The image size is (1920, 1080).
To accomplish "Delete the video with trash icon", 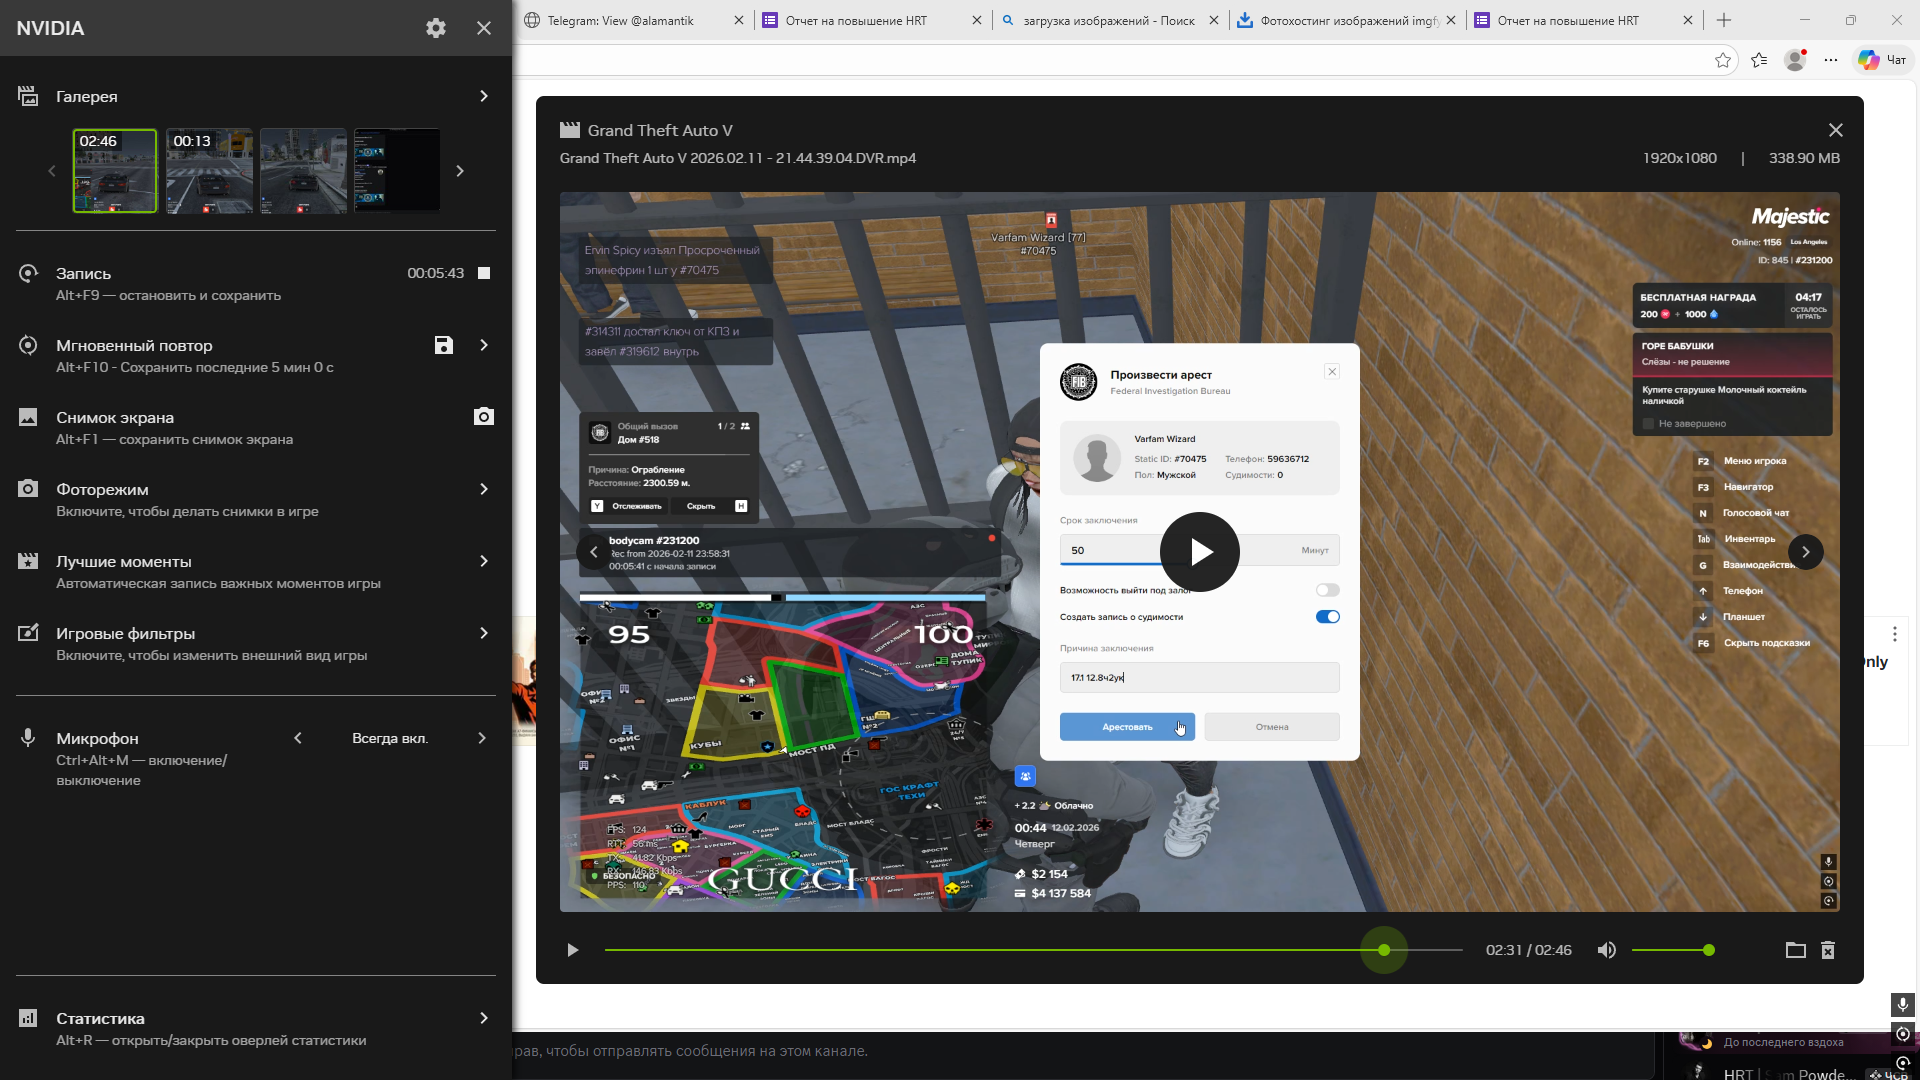I will coord(1828,950).
